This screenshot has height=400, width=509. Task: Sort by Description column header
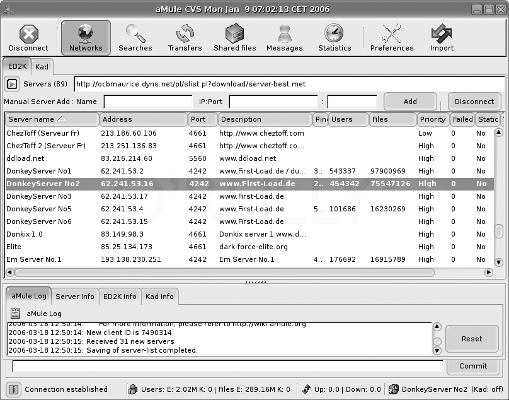pos(265,119)
